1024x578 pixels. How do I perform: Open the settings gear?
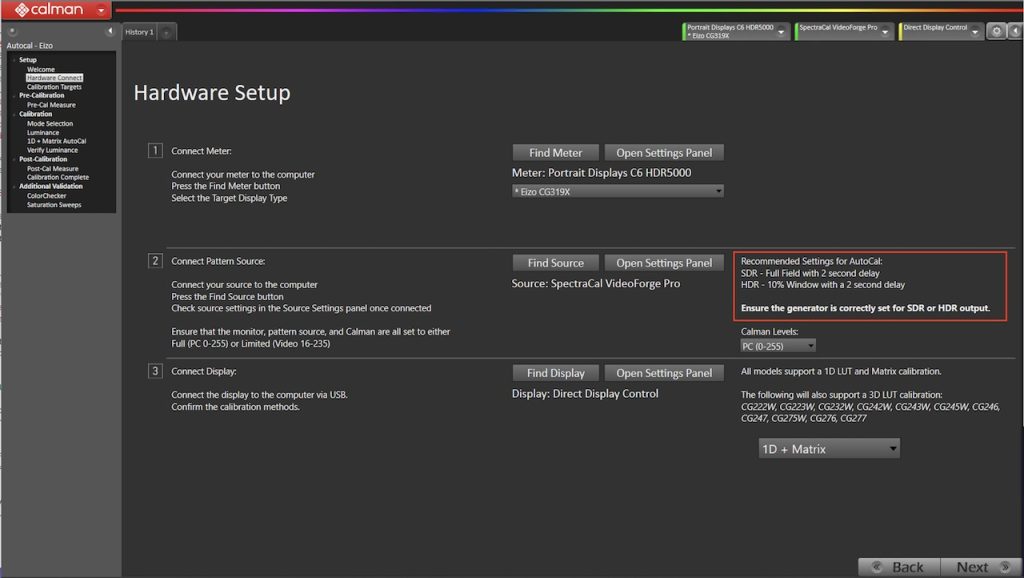point(996,31)
